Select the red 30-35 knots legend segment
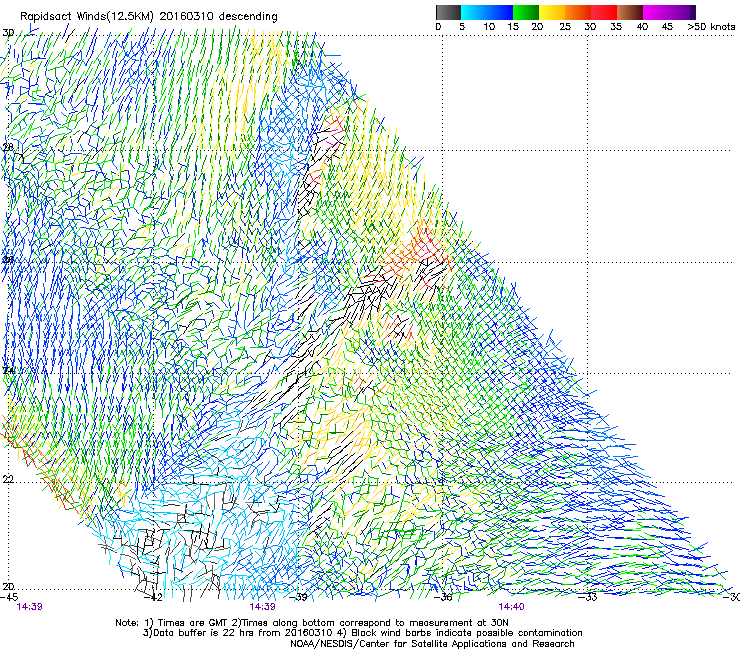The height and width of the screenshot is (650, 740). (x=604, y=12)
